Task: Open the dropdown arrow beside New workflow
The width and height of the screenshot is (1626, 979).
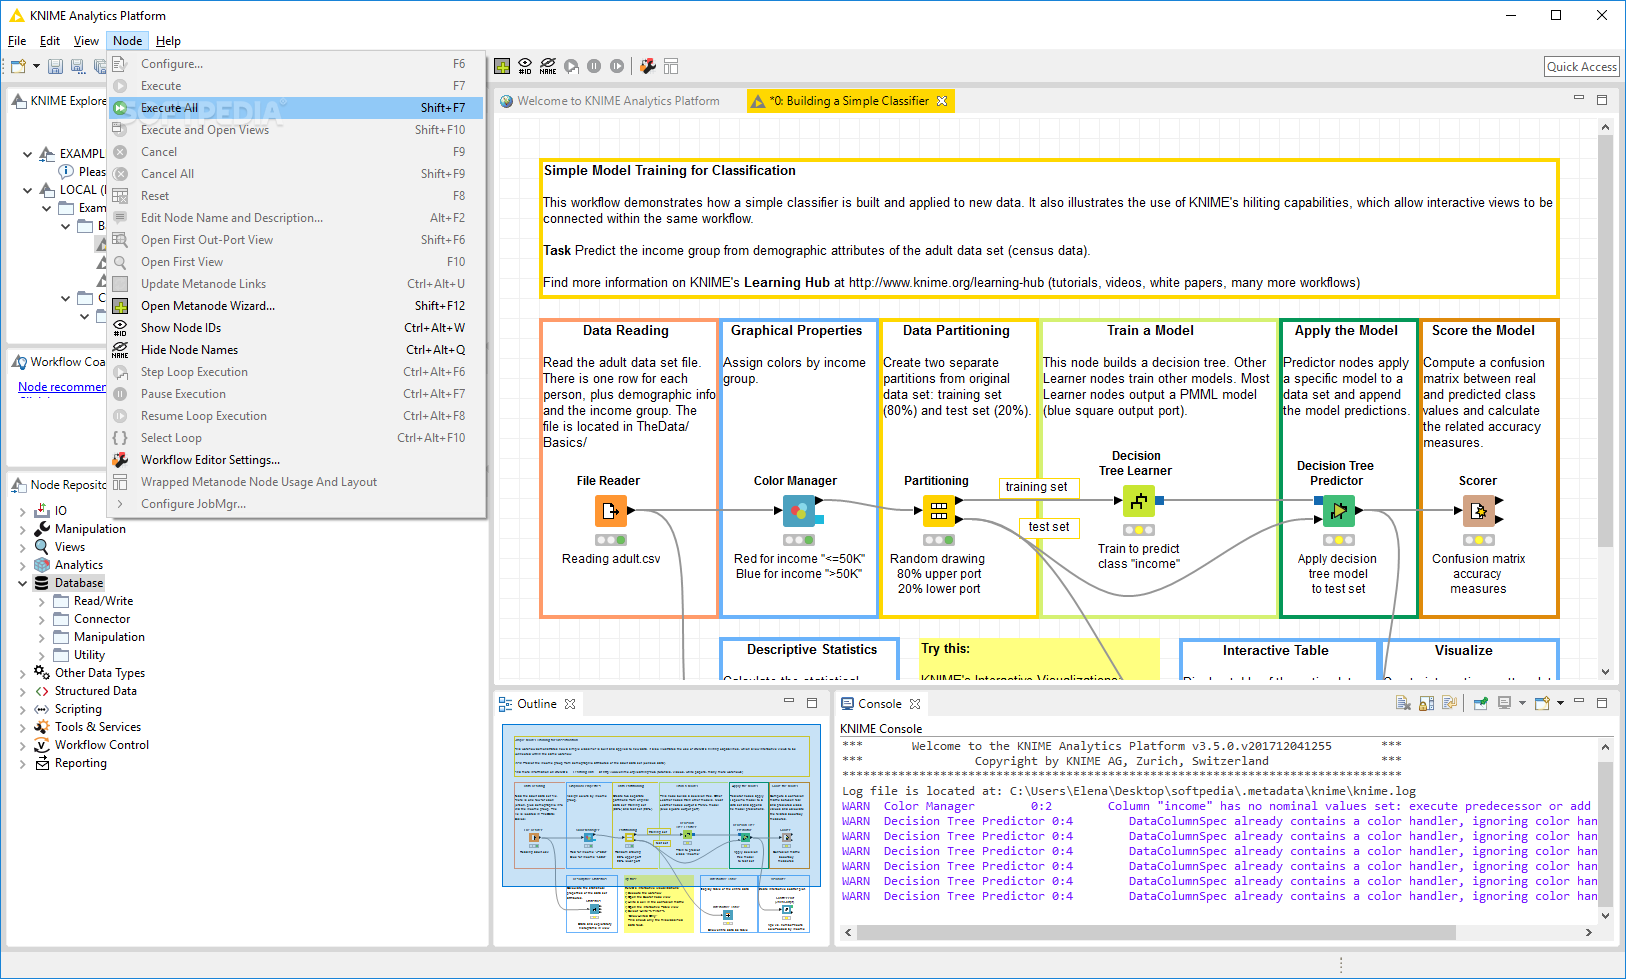Action: 36,66
